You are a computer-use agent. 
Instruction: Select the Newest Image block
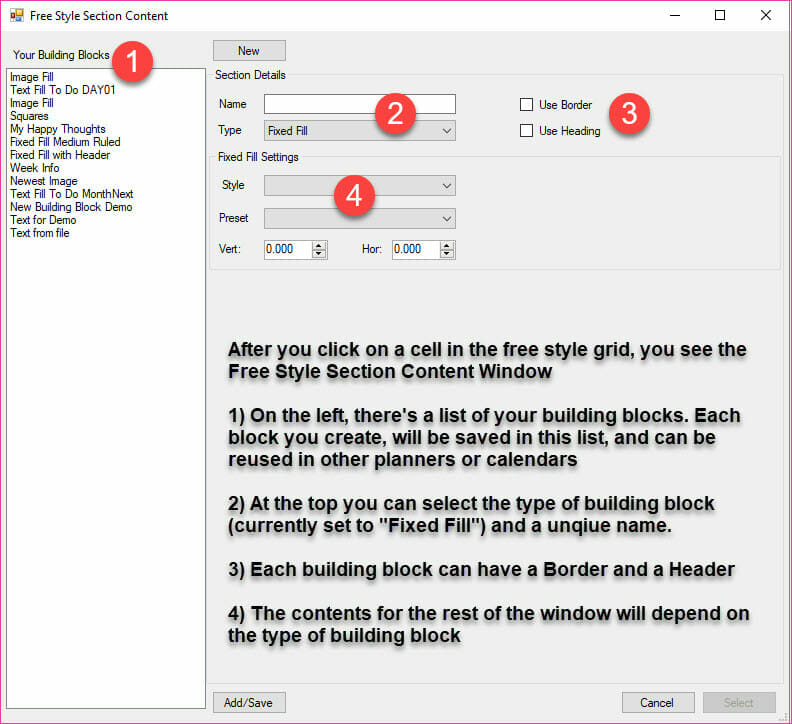pos(44,181)
